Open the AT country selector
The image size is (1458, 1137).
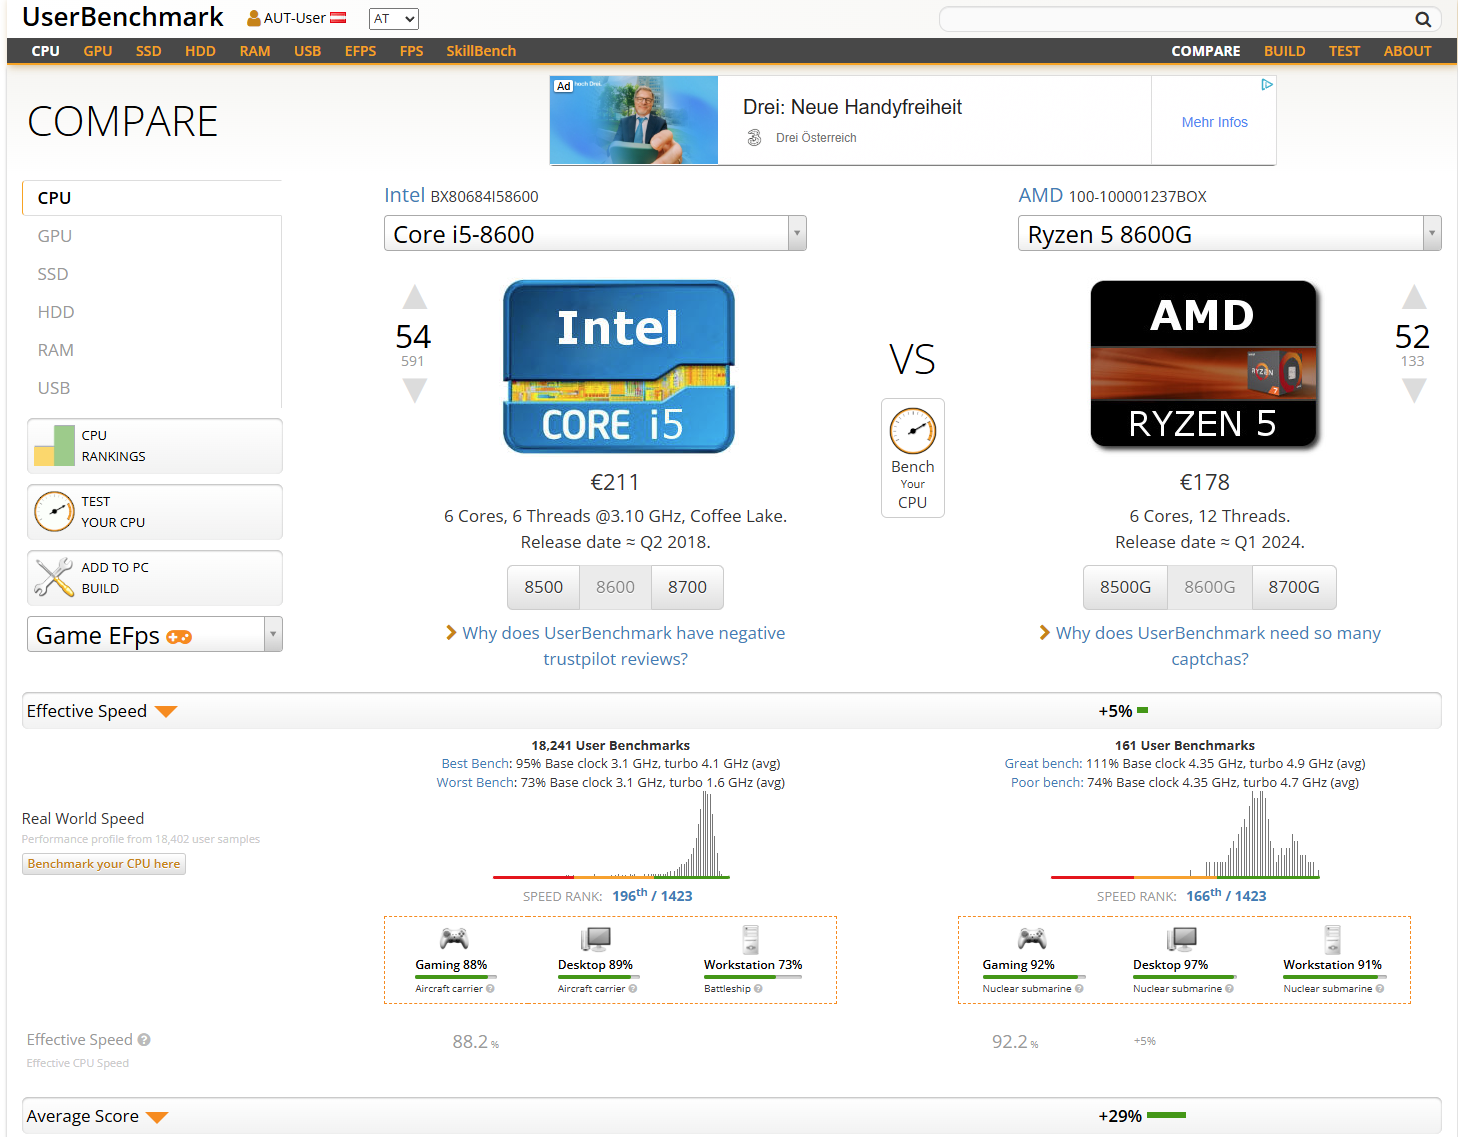point(394,19)
